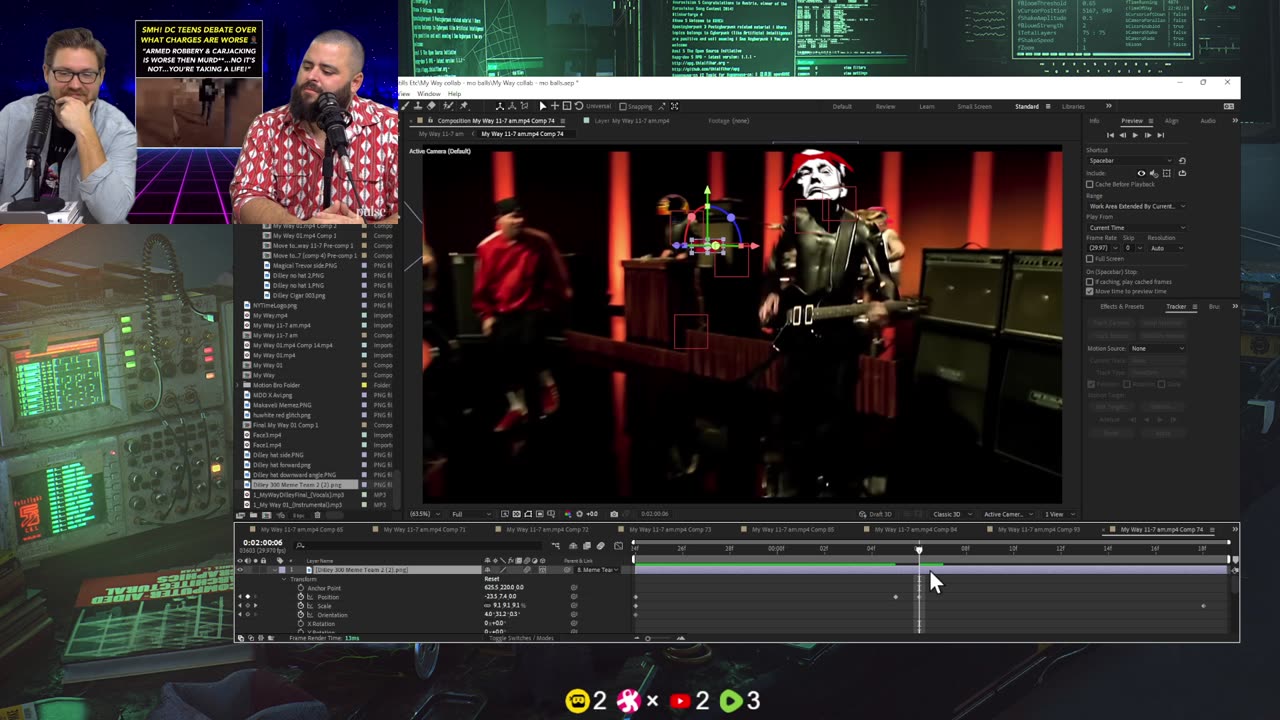Open the Tracker panel hamburger menu
The image size is (1280, 720).
pos(1195,307)
